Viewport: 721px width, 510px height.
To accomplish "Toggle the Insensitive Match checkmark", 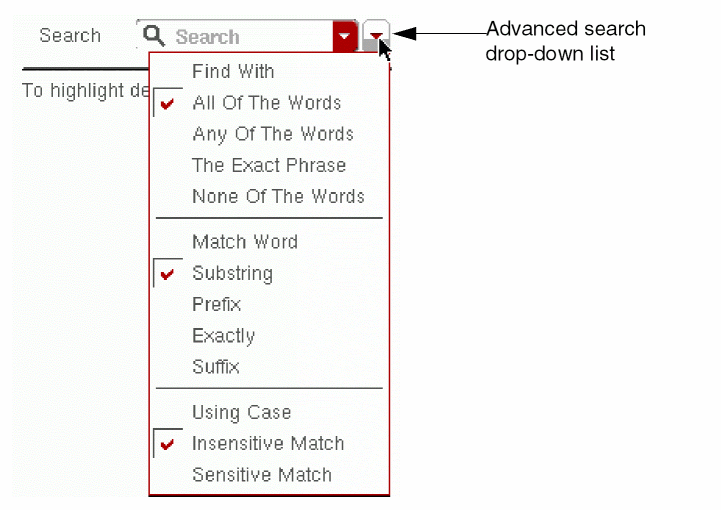I will [167, 444].
